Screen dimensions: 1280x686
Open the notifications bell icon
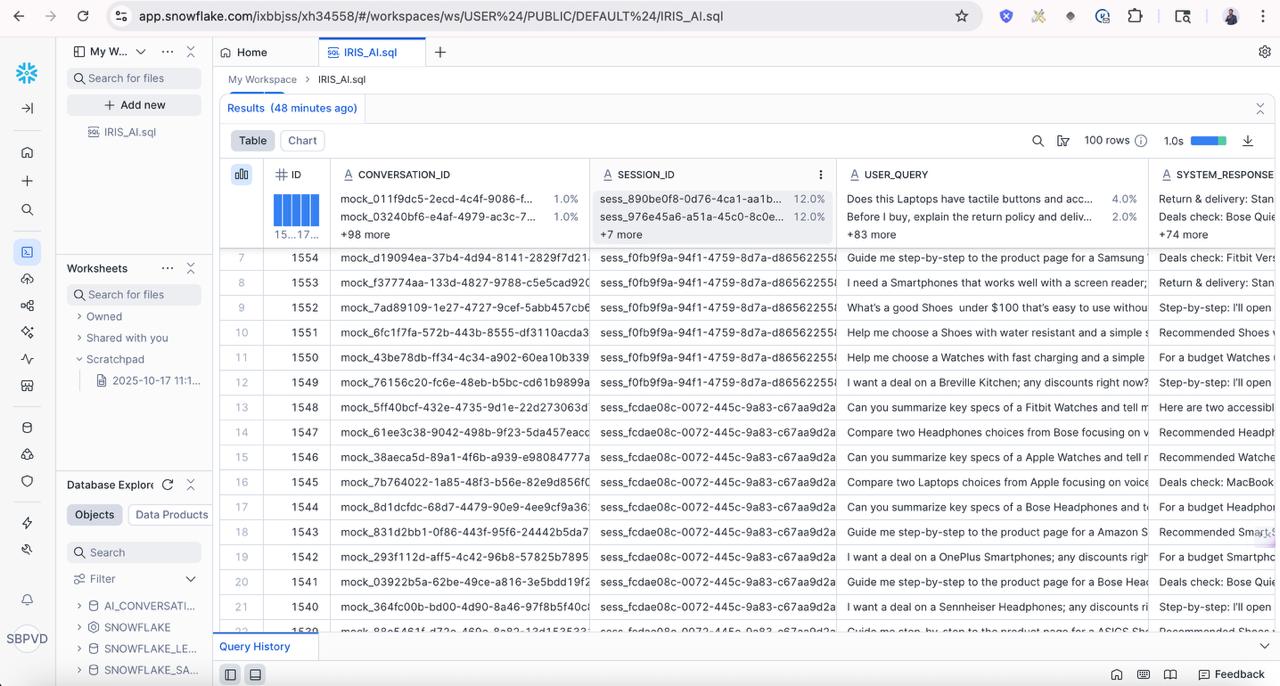click(x=27, y=600)
